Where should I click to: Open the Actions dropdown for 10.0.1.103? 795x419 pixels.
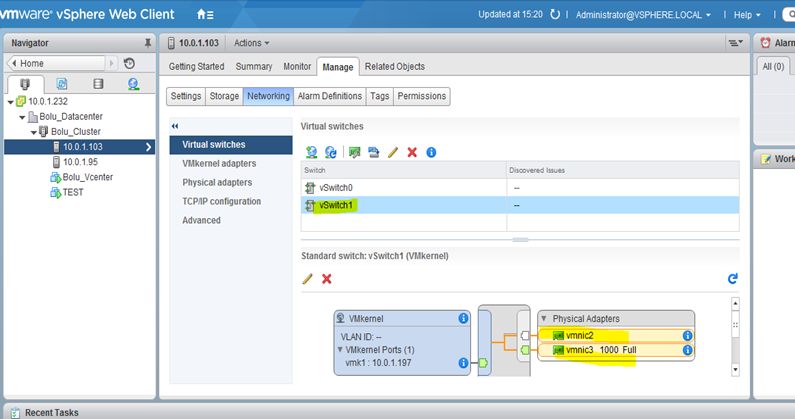point(251,43)
